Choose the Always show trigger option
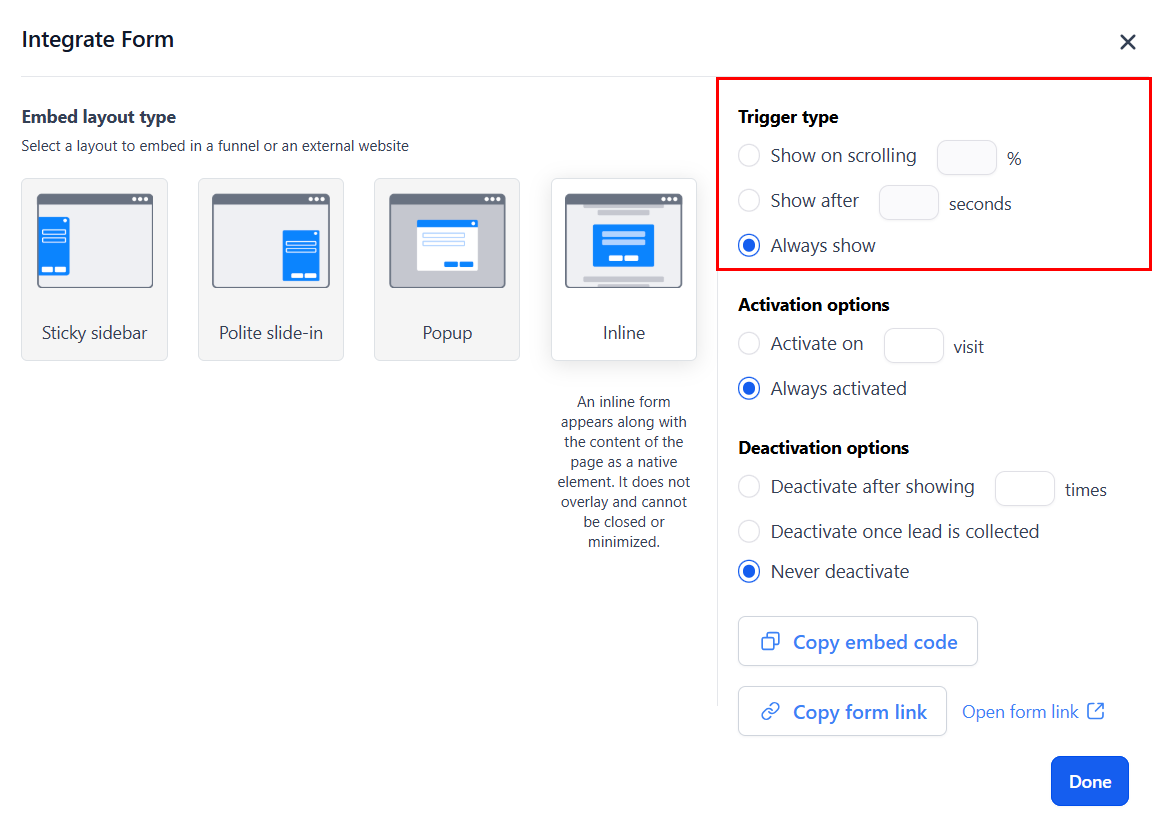 coord(749,245)
